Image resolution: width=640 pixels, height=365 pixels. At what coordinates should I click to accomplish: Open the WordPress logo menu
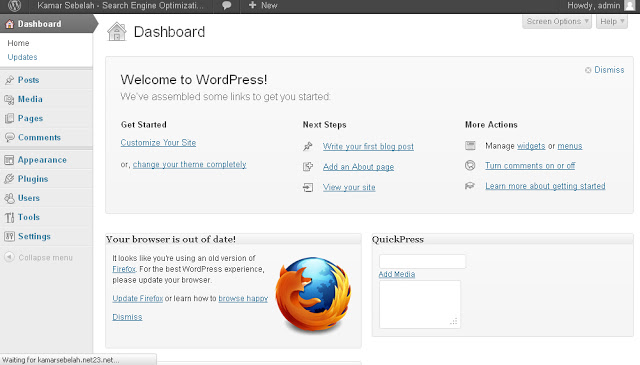point(15,6)
